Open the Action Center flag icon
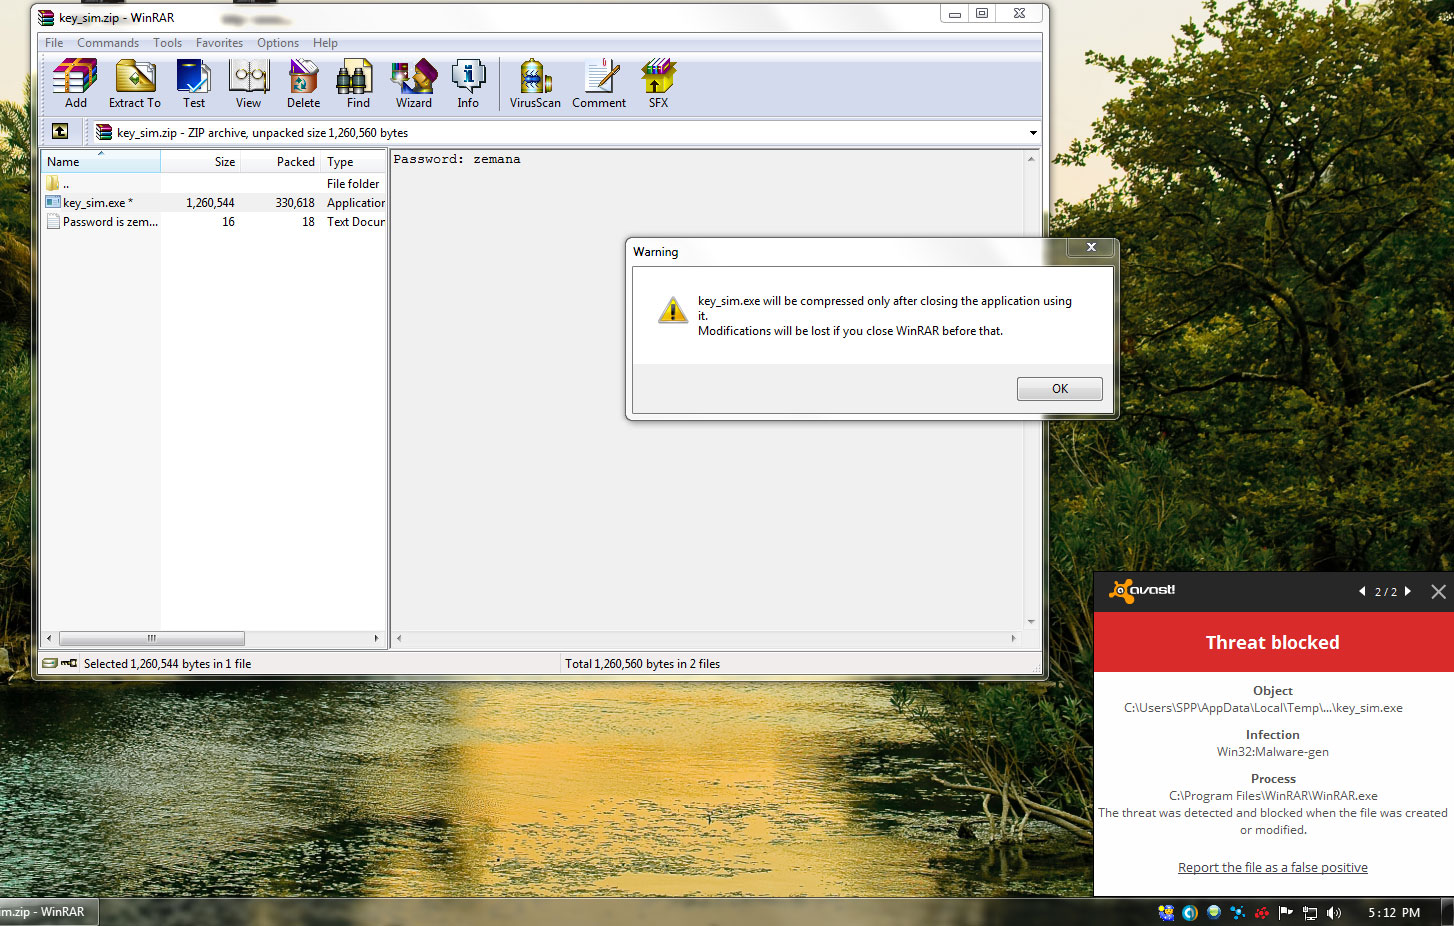The height and width of the screenshot is (926, 1454). pos(1286,912)
